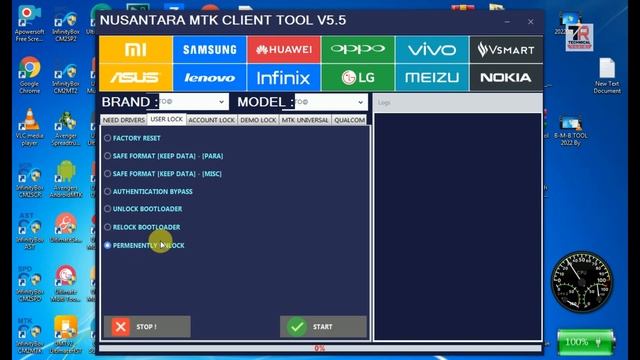
Task: Select Safe Format Keep Data PARA option
Action: [x=164, y=156]
